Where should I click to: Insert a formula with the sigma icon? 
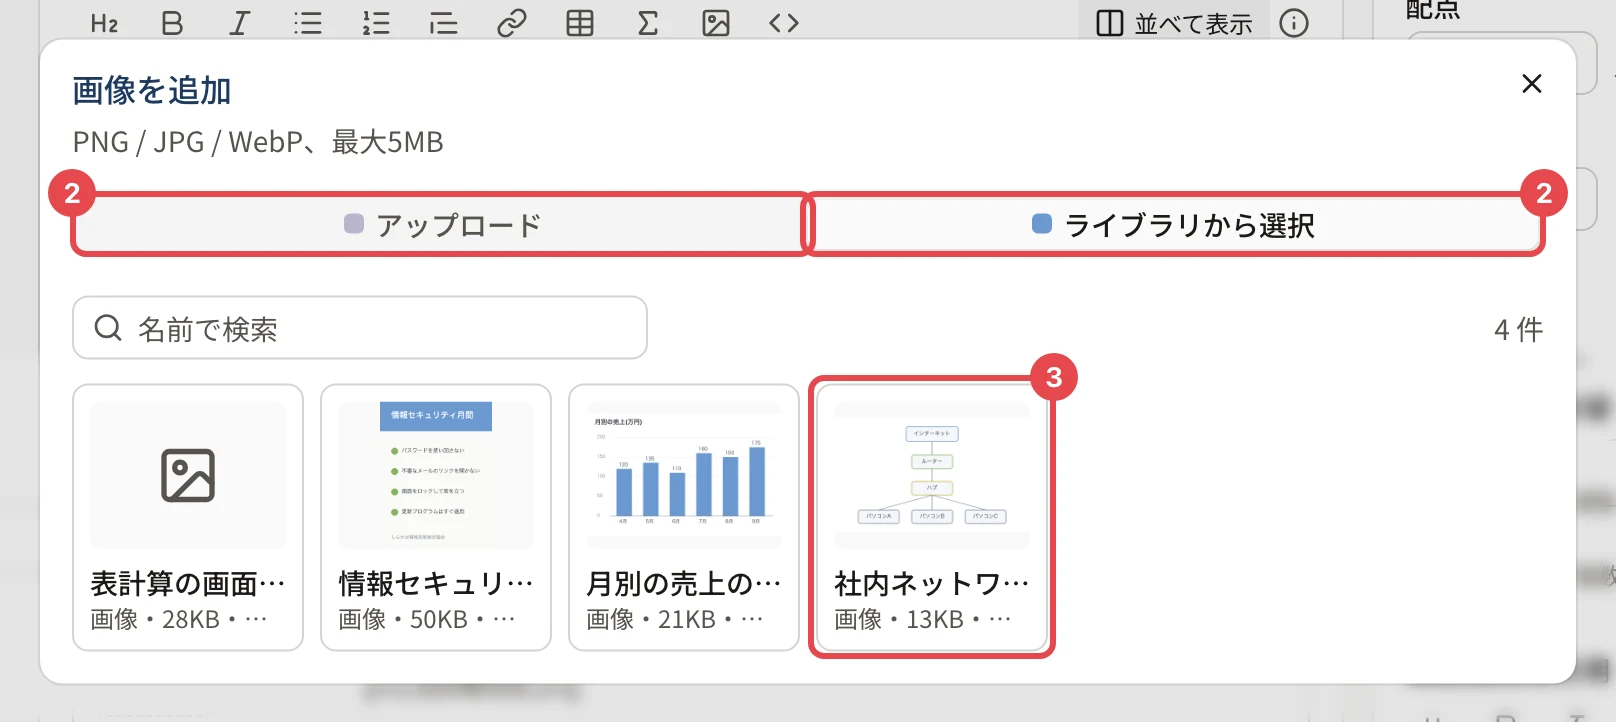coord(648,23)
